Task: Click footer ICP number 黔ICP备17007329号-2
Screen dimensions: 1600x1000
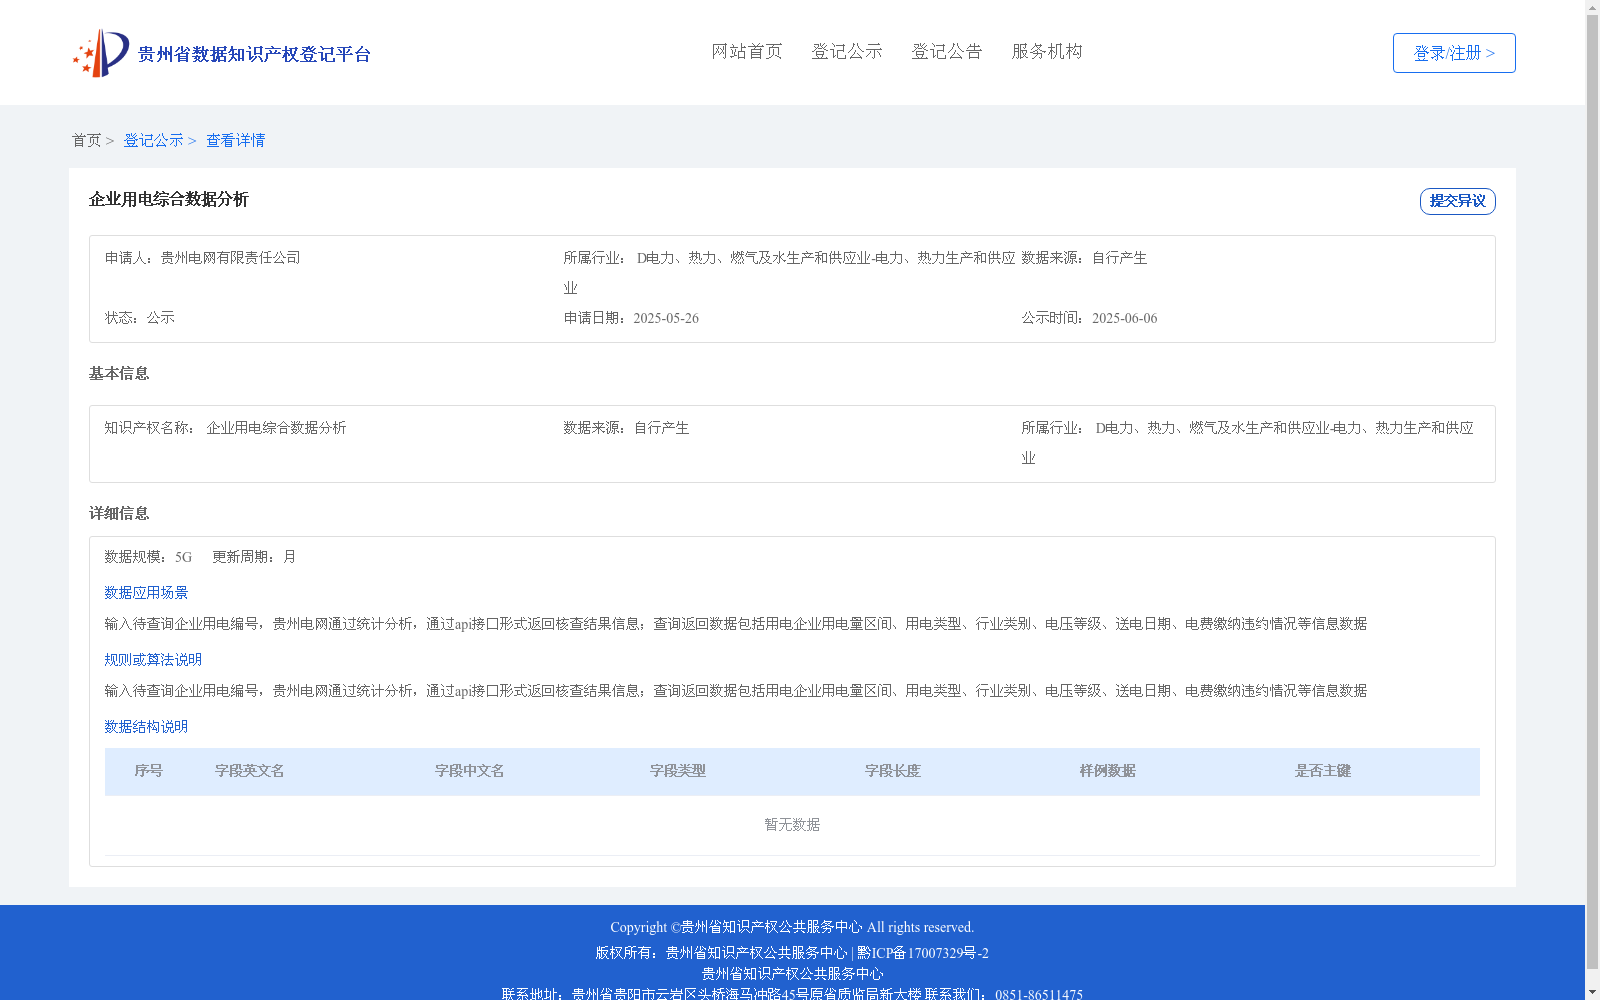Action: point(923,953)
